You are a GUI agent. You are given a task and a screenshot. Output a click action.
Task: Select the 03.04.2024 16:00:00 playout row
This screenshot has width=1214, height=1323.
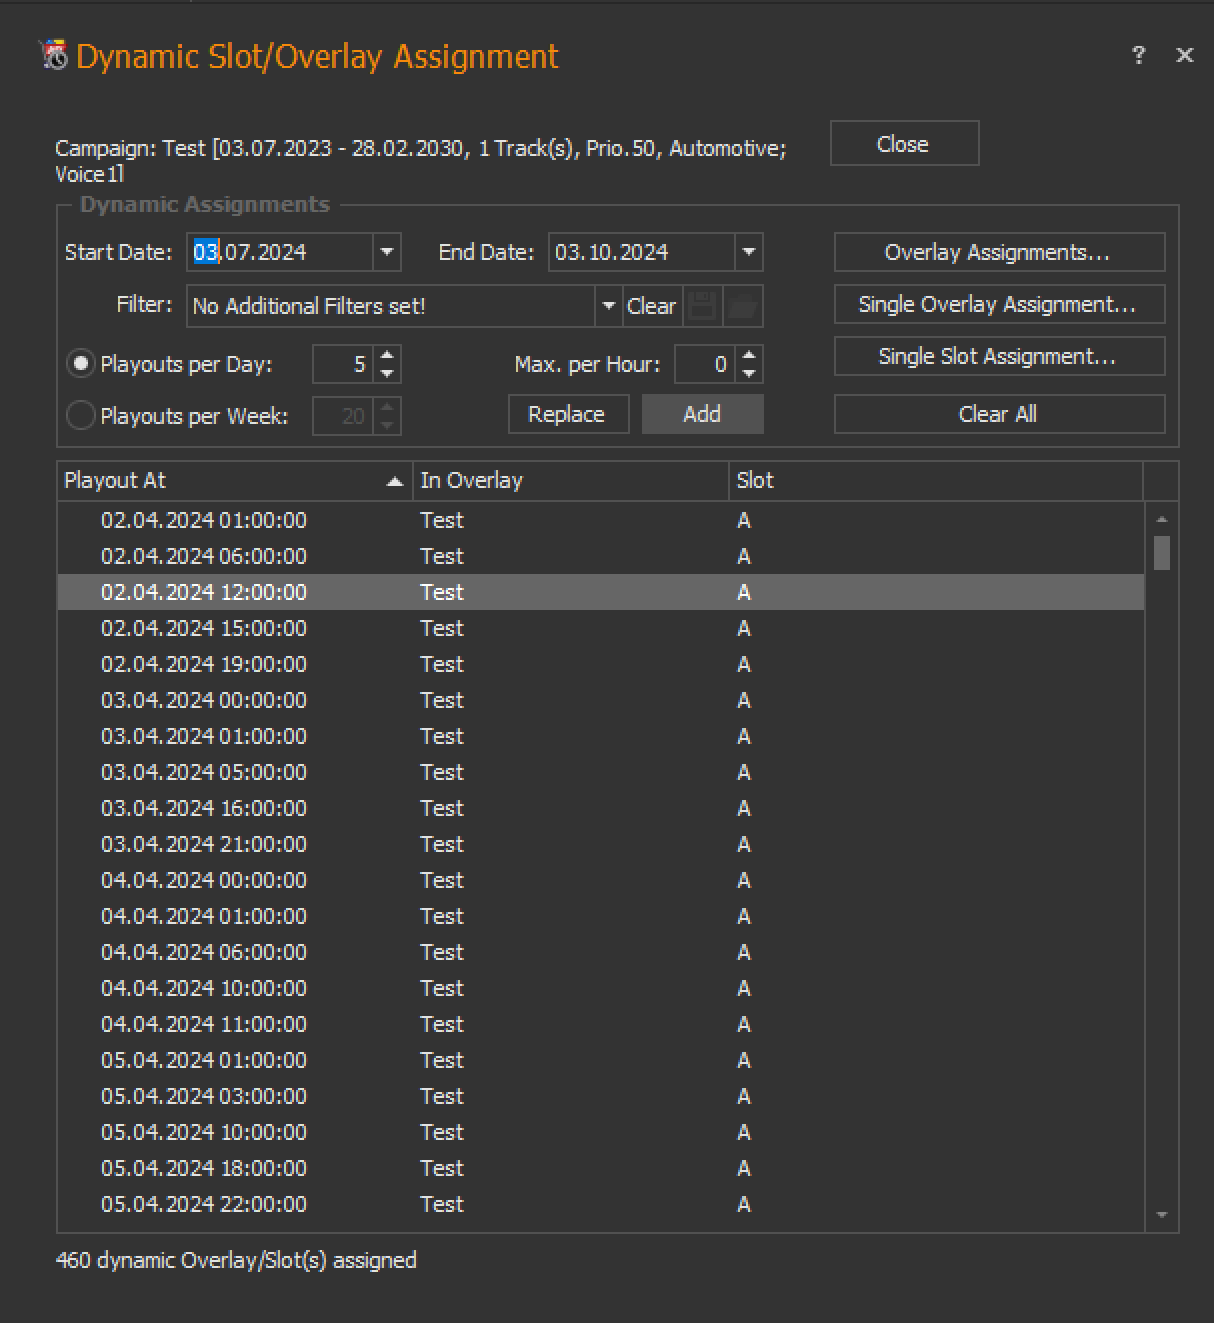[x=600, y=808]
